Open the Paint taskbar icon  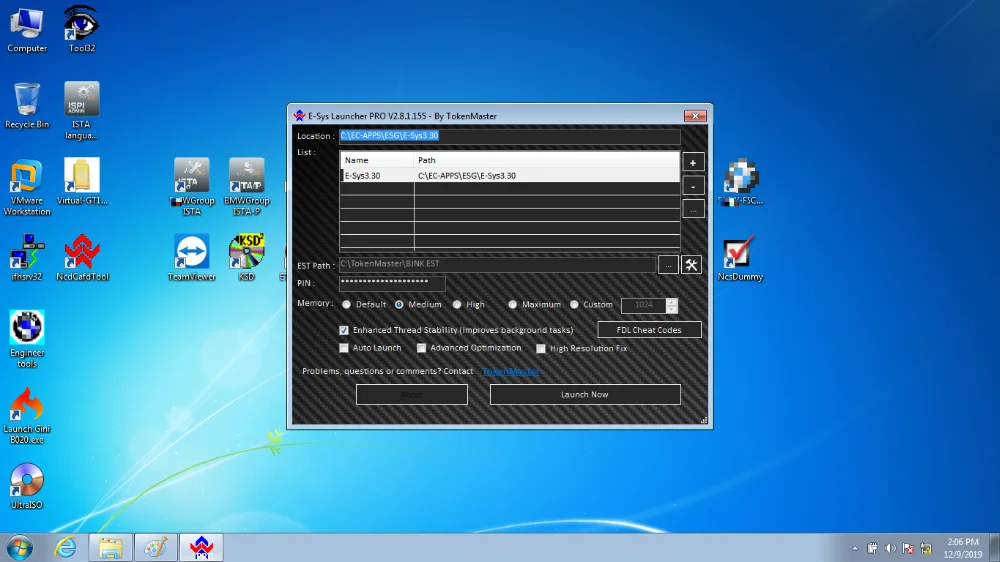156,548
